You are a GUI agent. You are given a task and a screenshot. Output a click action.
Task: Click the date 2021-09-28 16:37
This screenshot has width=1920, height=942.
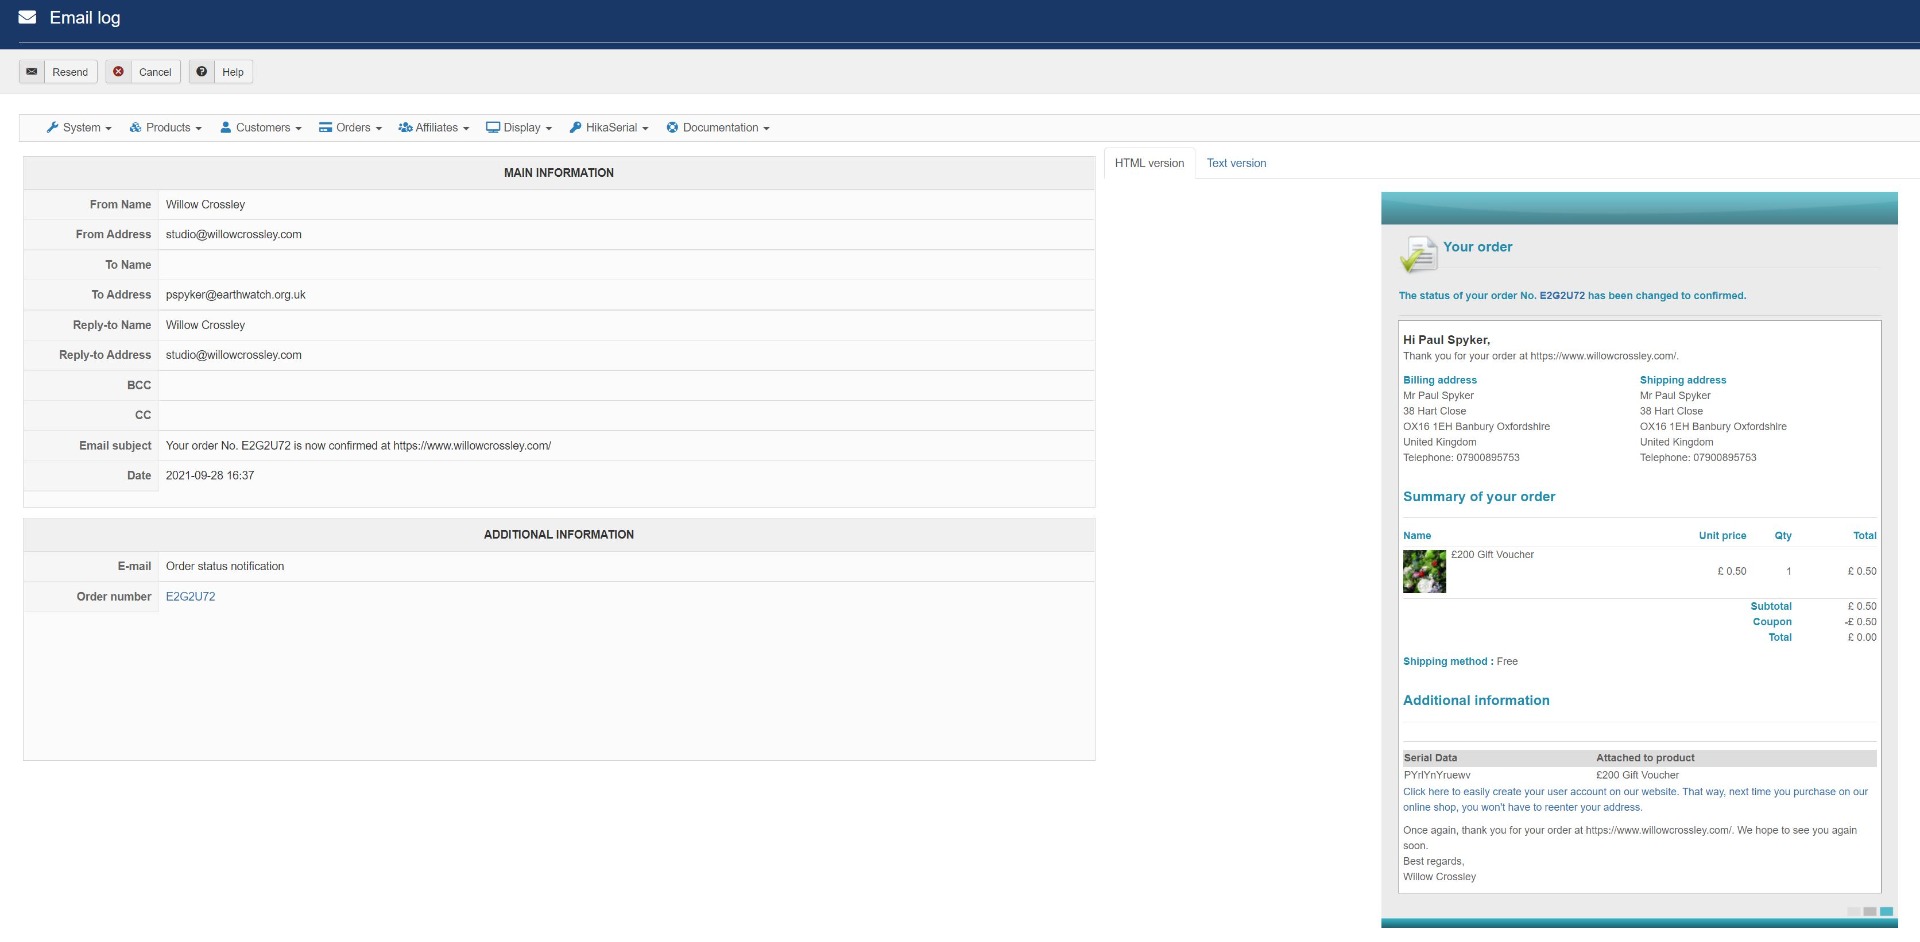[x=210, y=476]
